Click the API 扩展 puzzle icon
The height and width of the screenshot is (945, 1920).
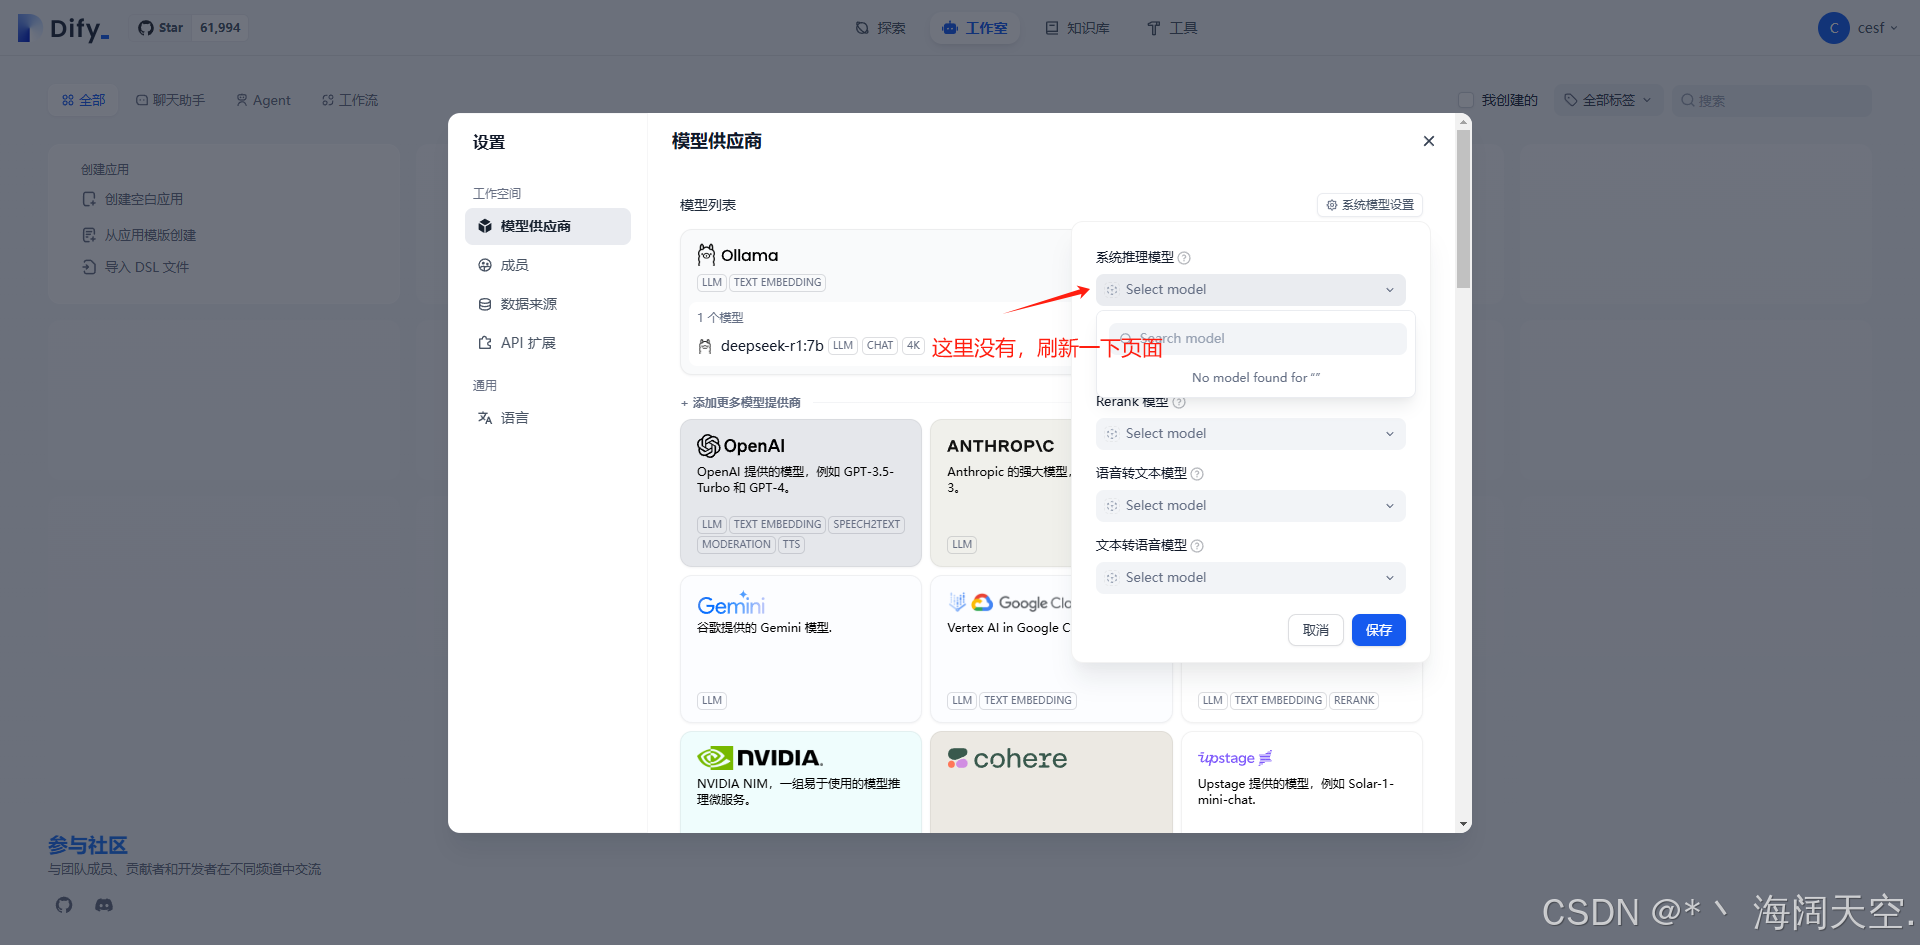pyautogui.click(x=485, y=343)
